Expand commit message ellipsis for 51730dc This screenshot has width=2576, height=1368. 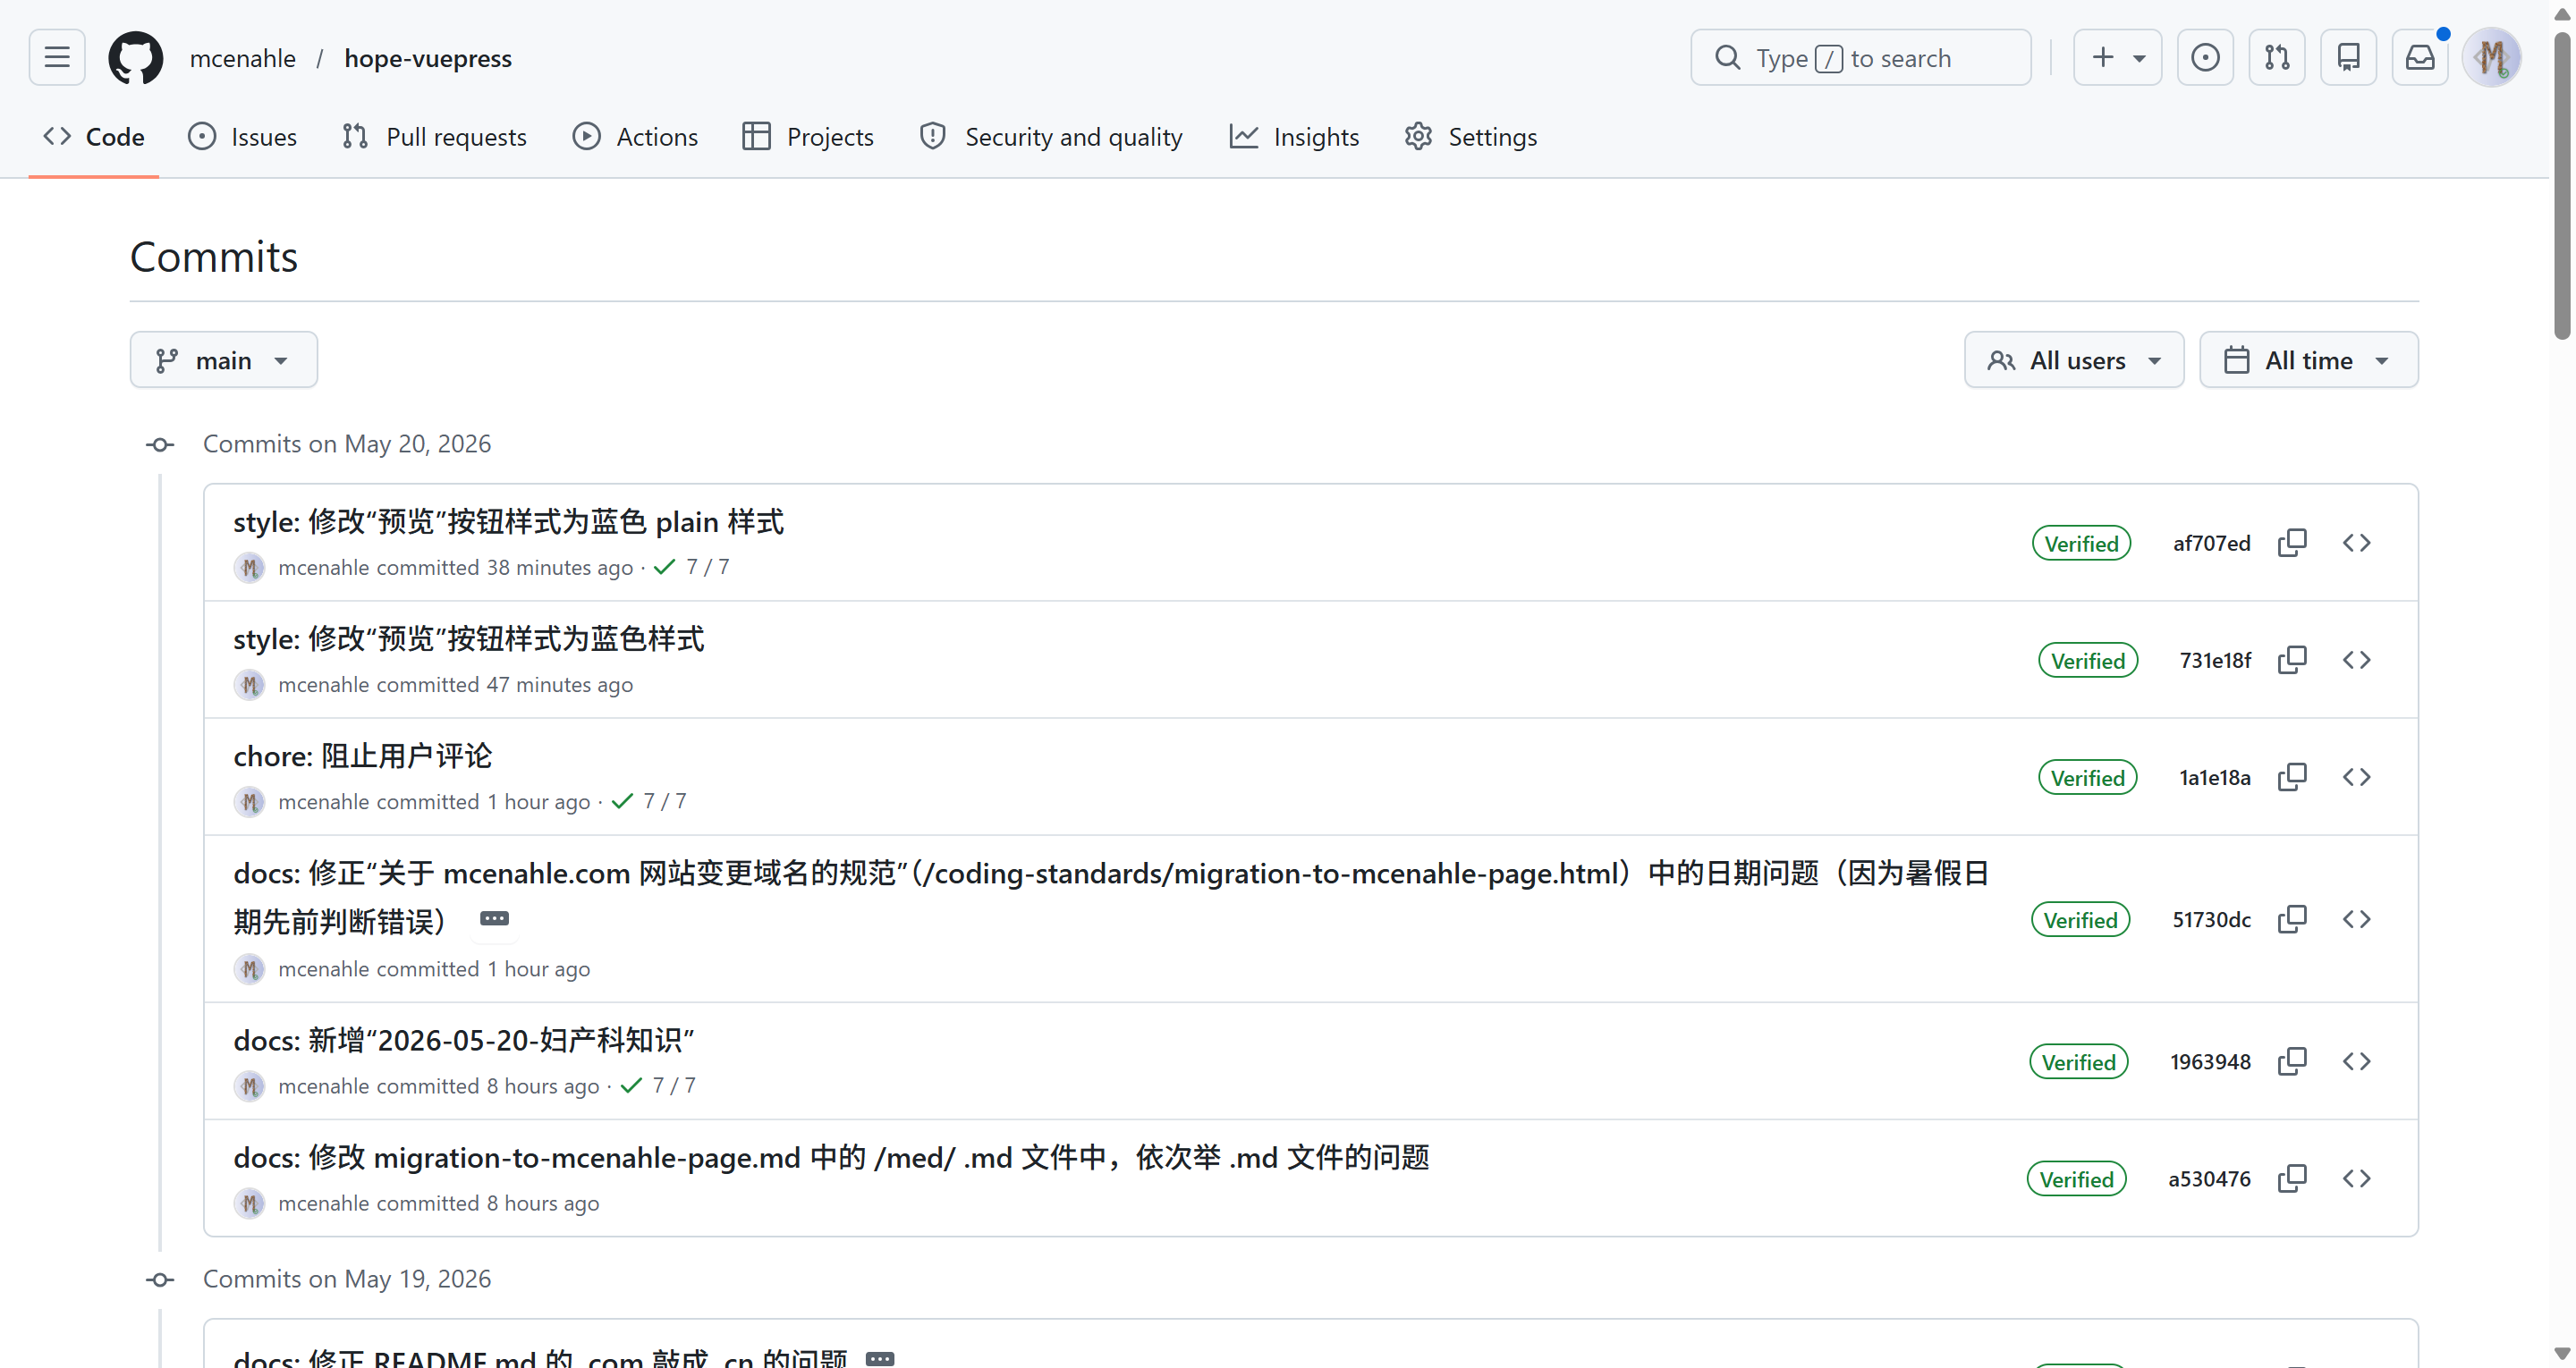(494, 918)
